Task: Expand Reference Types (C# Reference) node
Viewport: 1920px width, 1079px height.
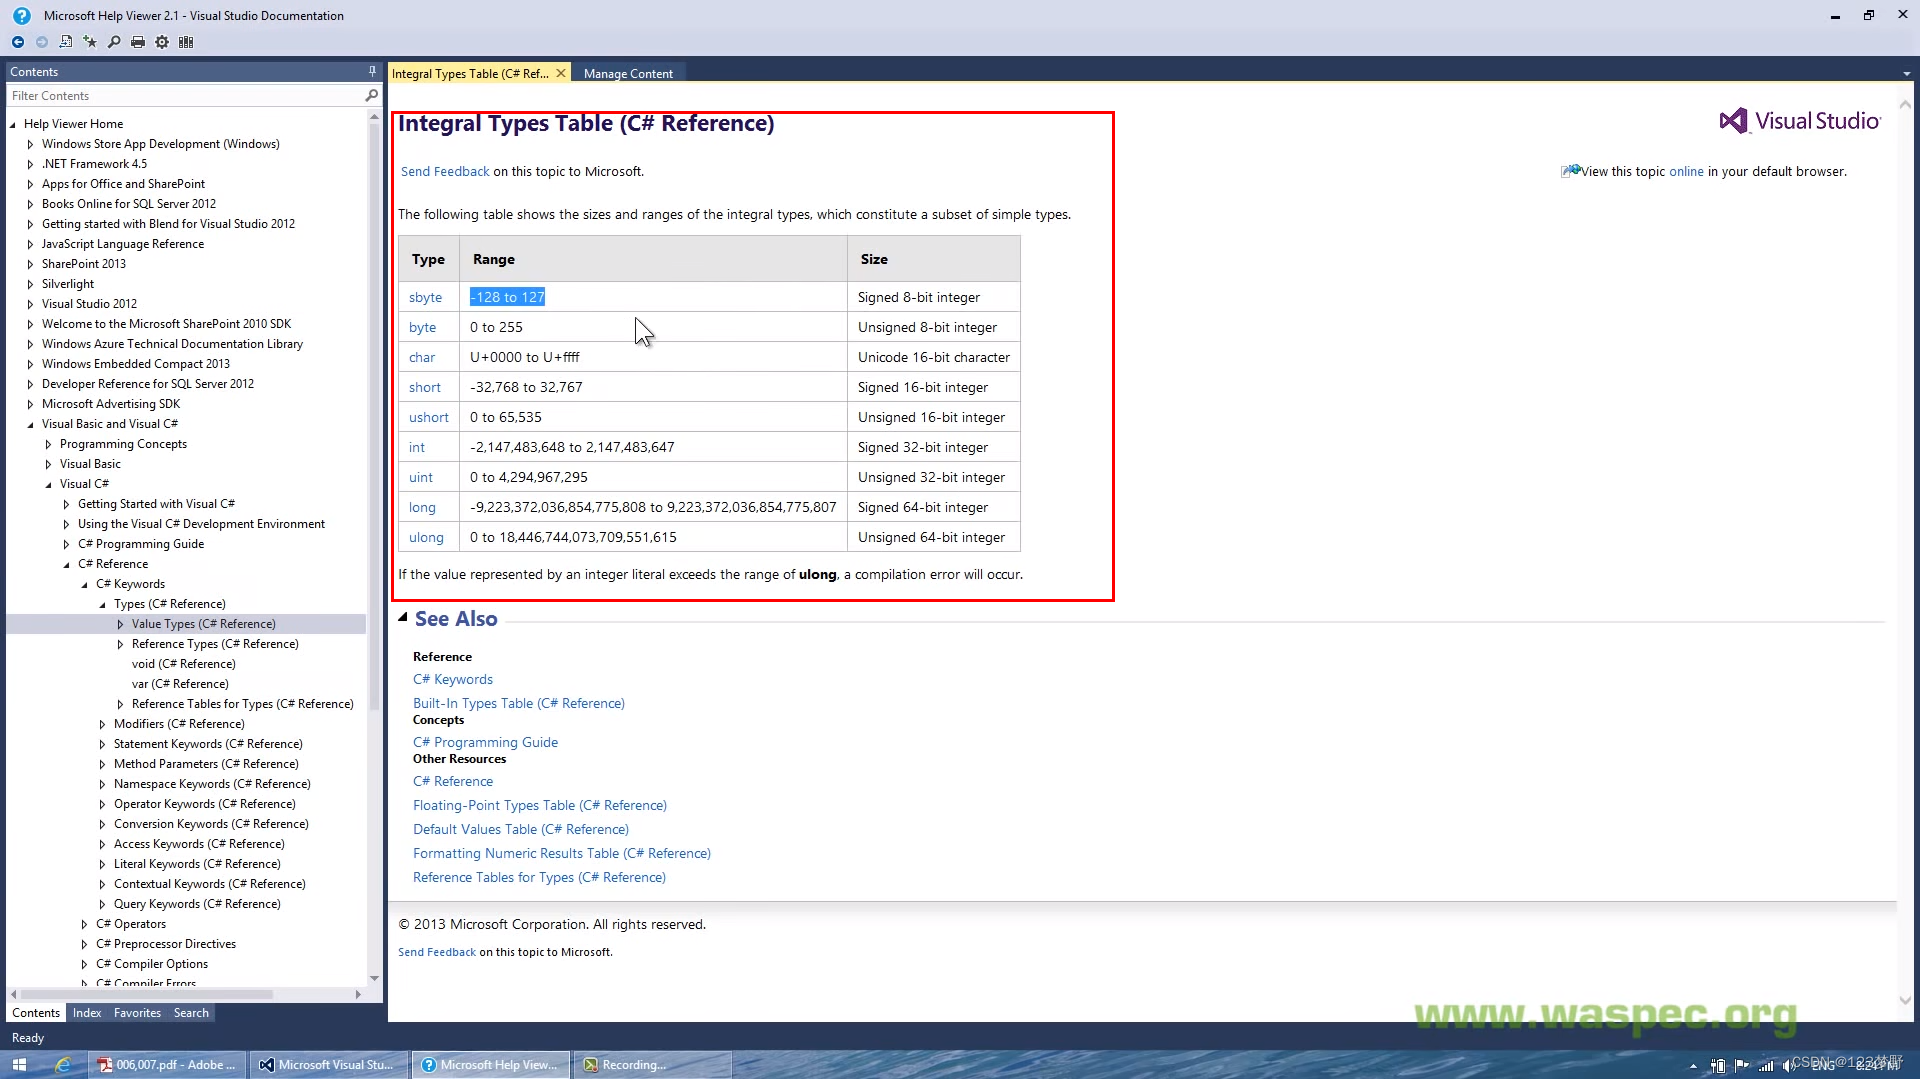Action: point(120,644)
